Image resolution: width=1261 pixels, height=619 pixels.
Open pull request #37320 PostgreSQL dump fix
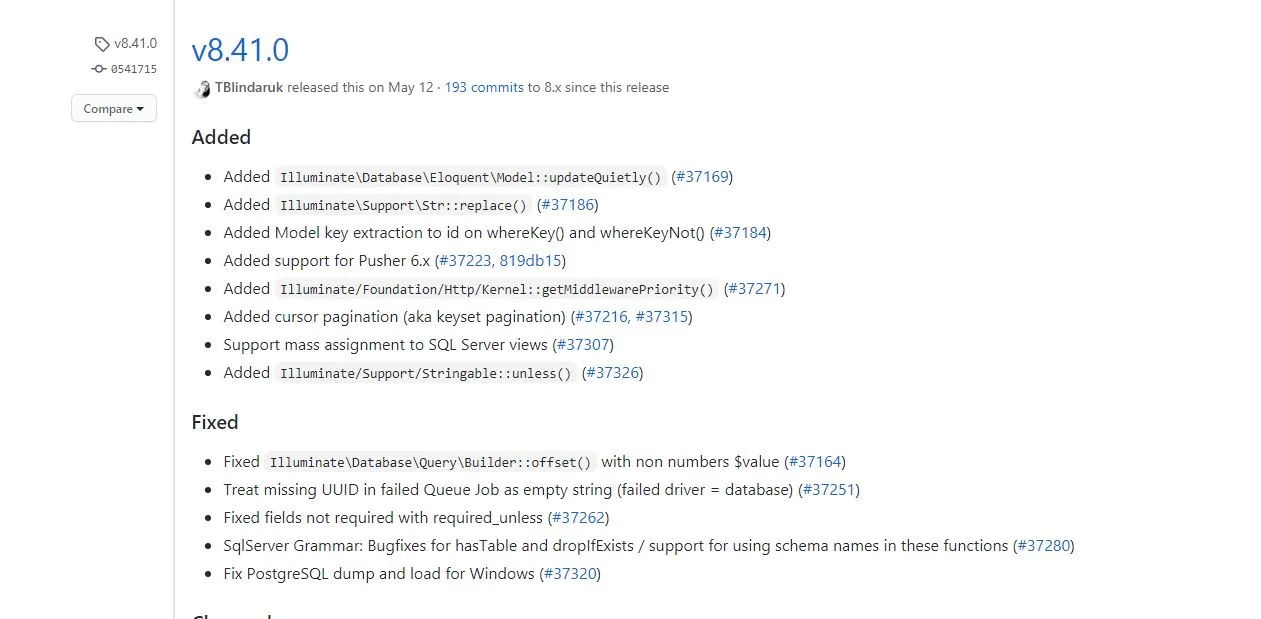pos(570,574)
